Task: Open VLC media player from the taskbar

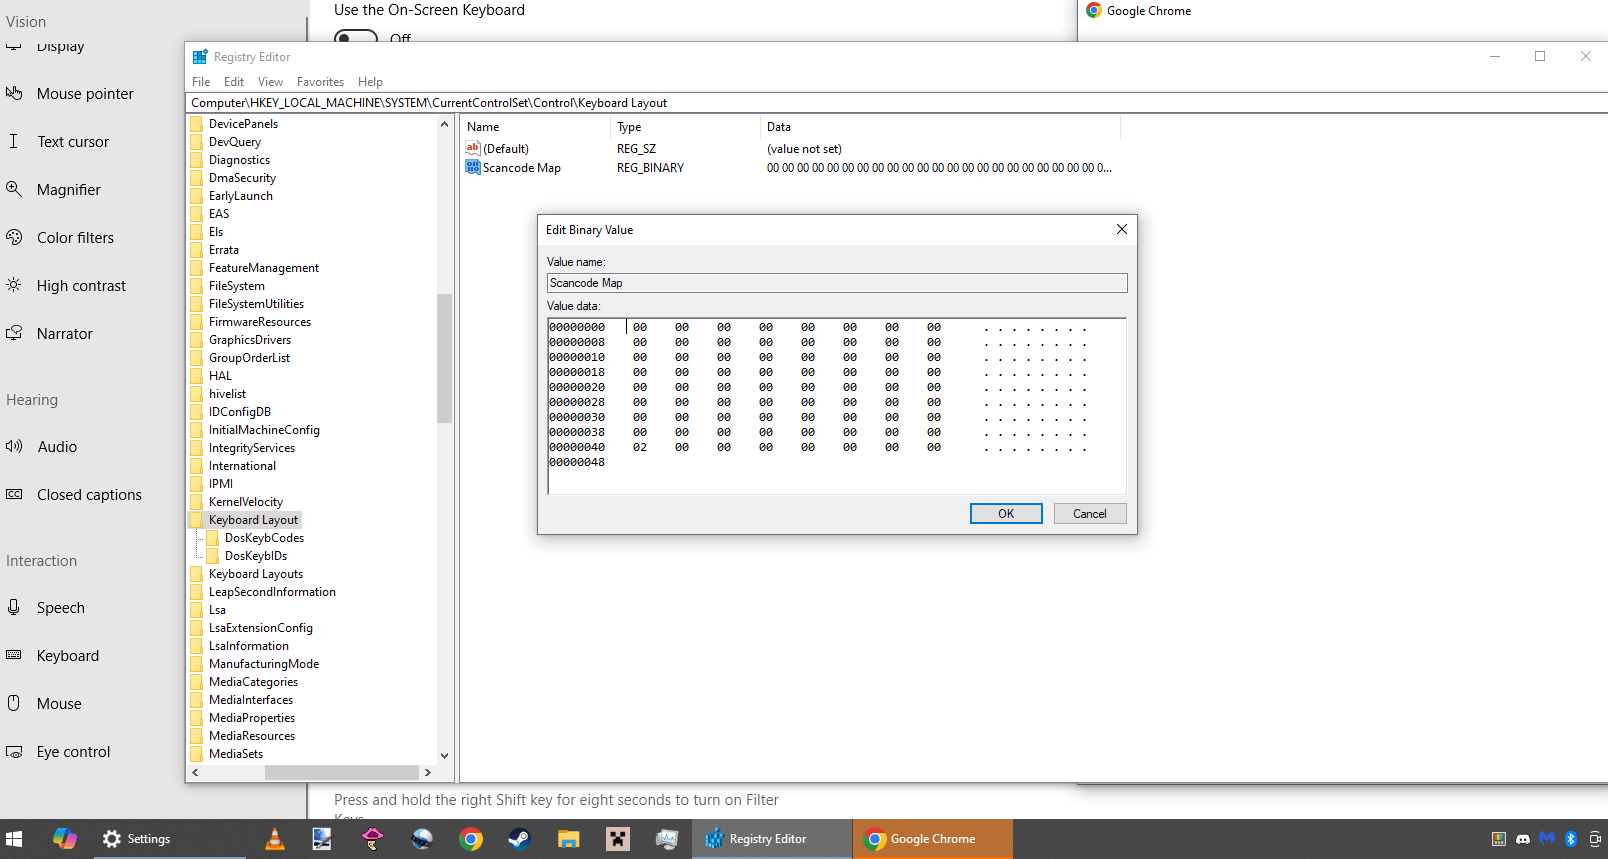Action: point(274,839)
